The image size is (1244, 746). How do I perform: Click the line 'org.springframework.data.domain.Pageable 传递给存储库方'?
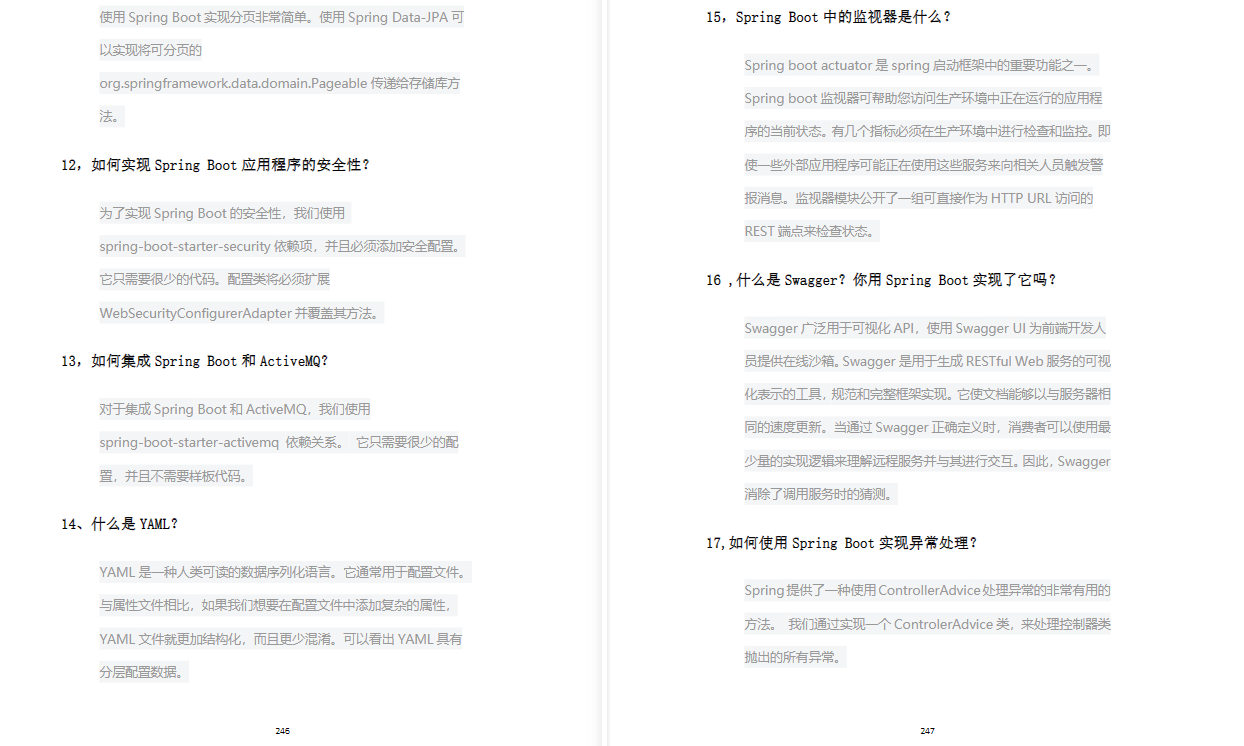pyautogui.click(x=280, y=84)
